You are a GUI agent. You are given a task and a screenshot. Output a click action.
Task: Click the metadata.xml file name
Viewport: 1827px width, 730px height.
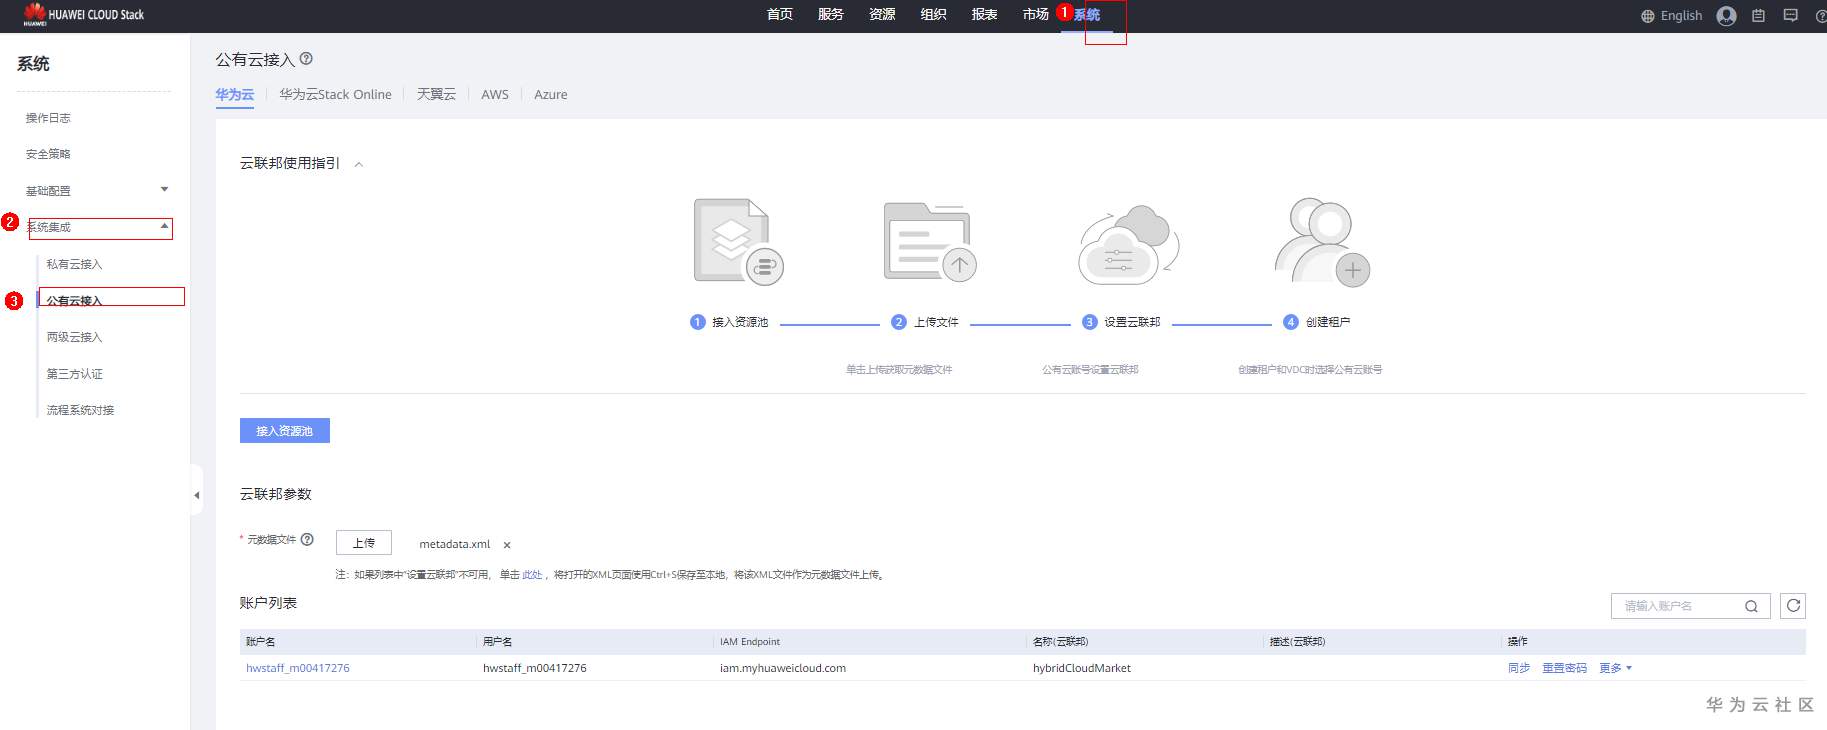tap(455, 544)
